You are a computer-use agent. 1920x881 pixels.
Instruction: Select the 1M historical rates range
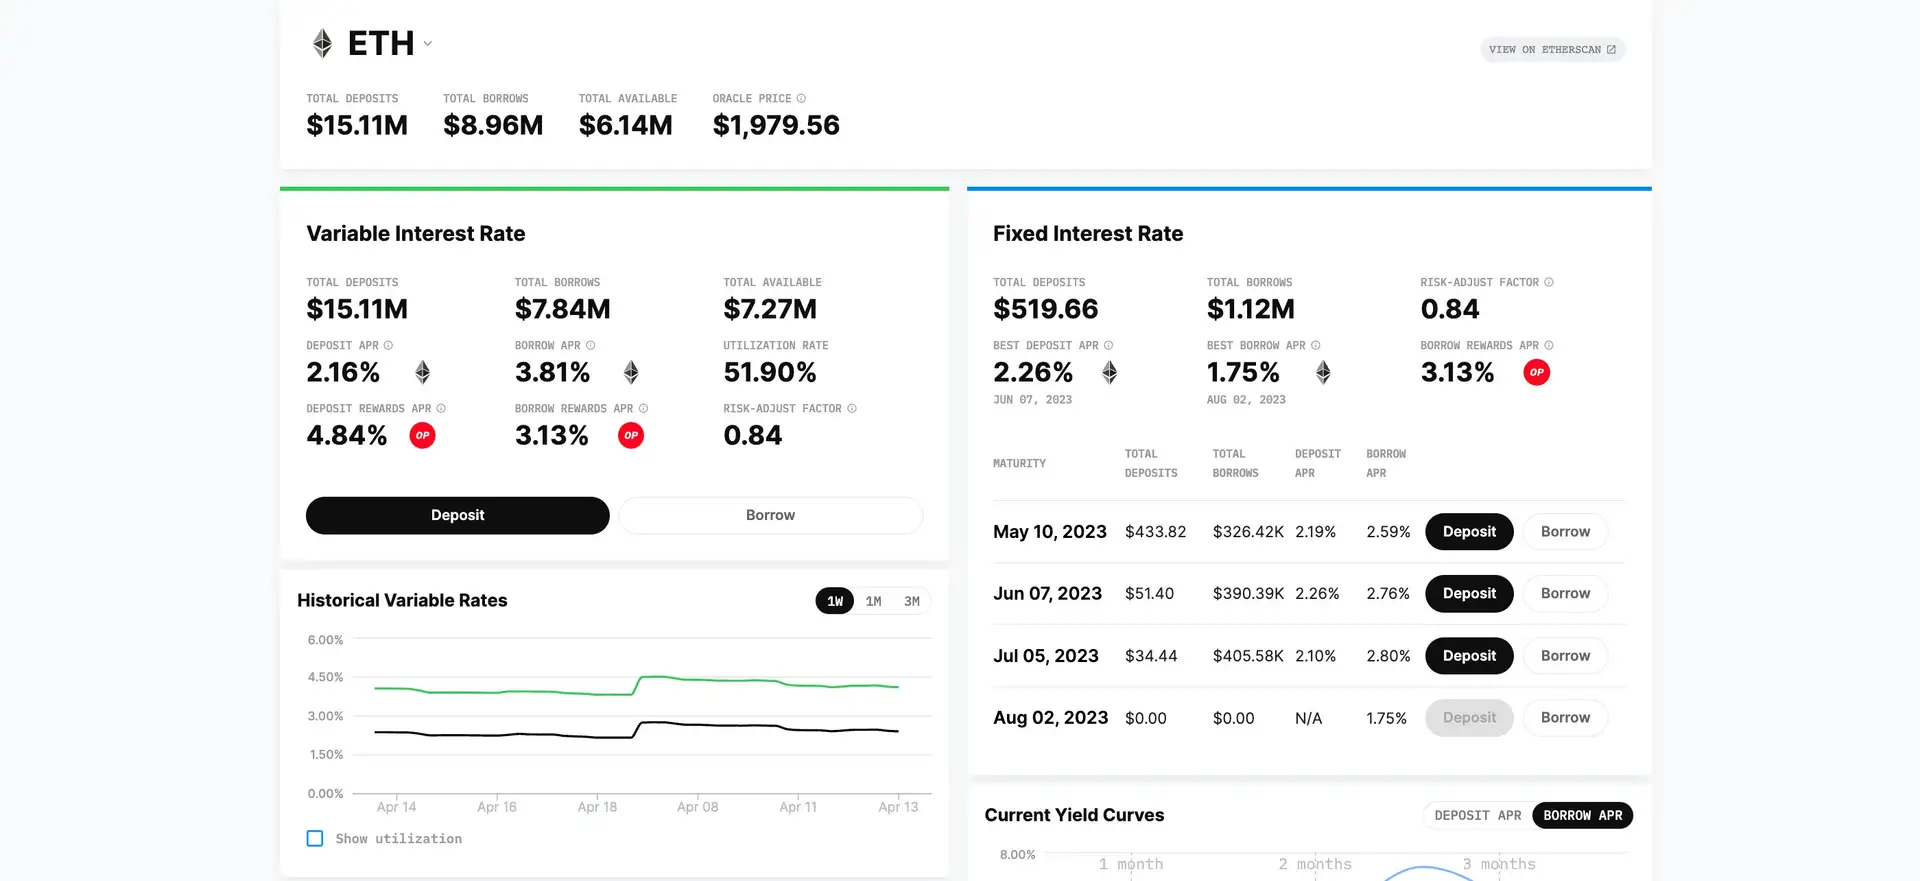coord(873,602)
